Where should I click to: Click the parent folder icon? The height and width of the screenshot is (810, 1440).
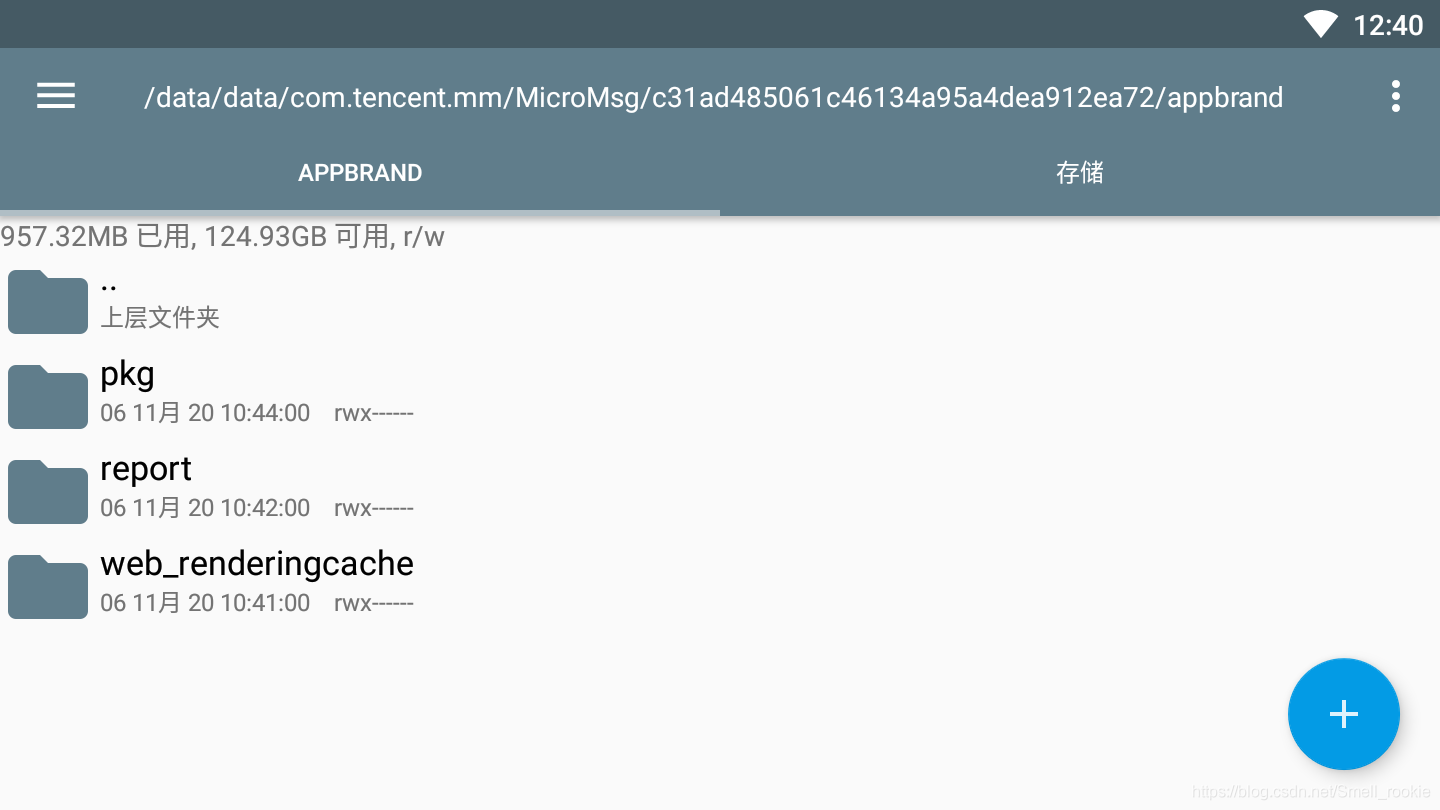(47, 302)
